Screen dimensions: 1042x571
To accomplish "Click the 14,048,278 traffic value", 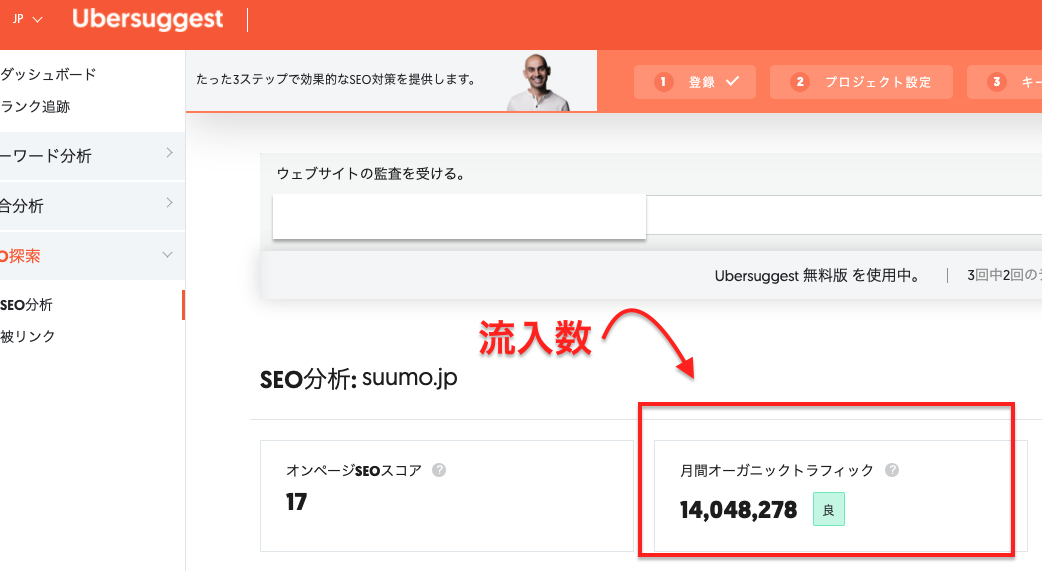I will point(738,510).
